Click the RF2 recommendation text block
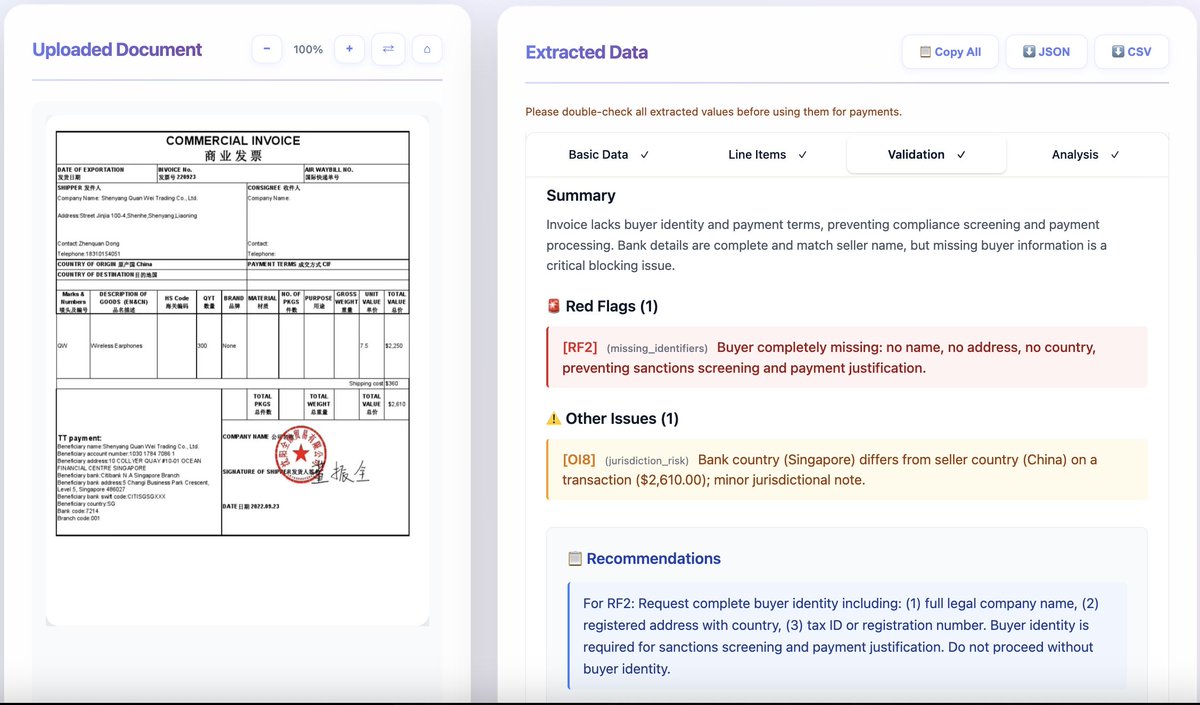Viewport: 1200px width, 705px height. [x=846, y=636]
